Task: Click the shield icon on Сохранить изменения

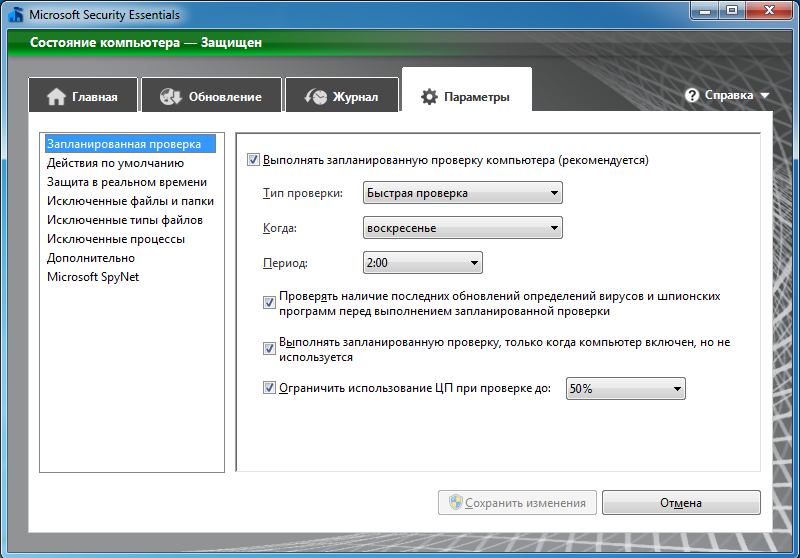Action: 456,502
